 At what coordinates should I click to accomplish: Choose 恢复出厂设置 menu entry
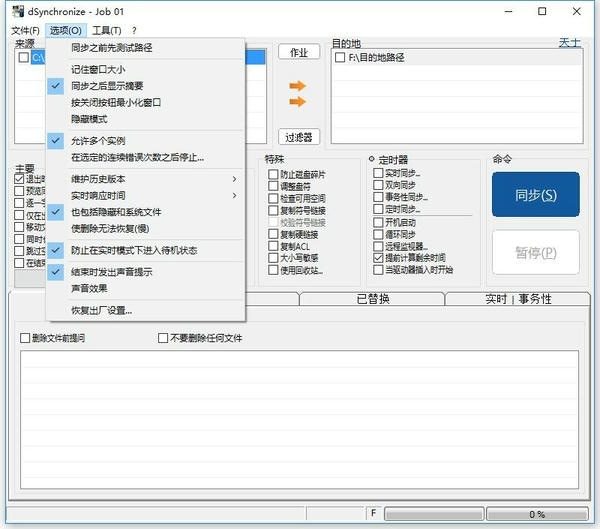[145, 310]
